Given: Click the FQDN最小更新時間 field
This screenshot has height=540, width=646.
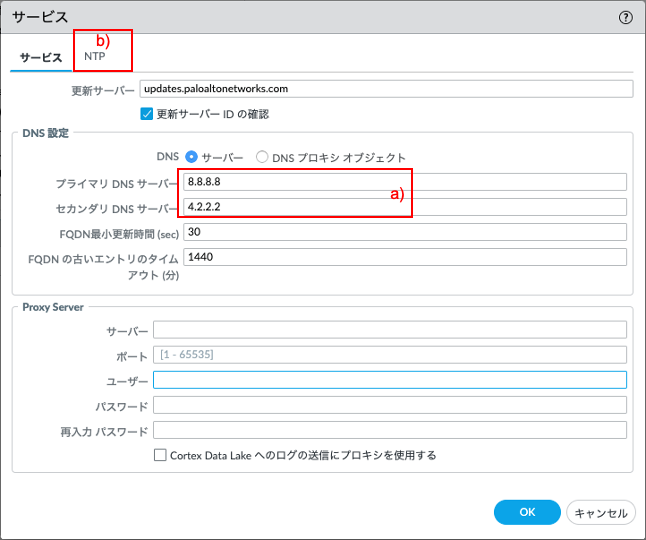Looking at the screenshot, I should pyautogui.click(x=405, y=232).
